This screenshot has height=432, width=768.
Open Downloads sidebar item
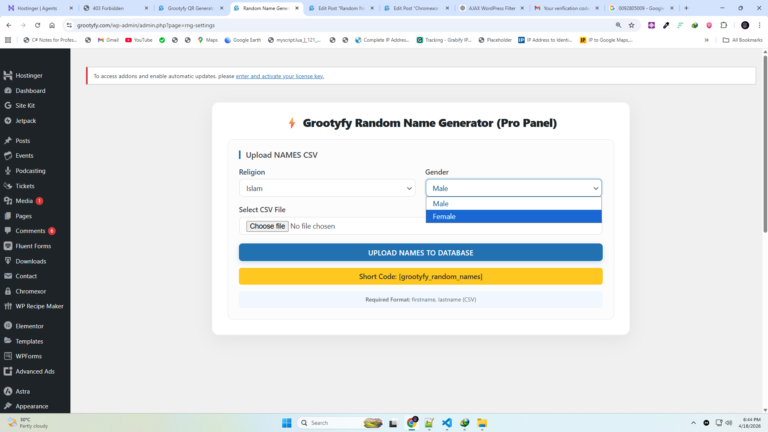click(30, 261)
